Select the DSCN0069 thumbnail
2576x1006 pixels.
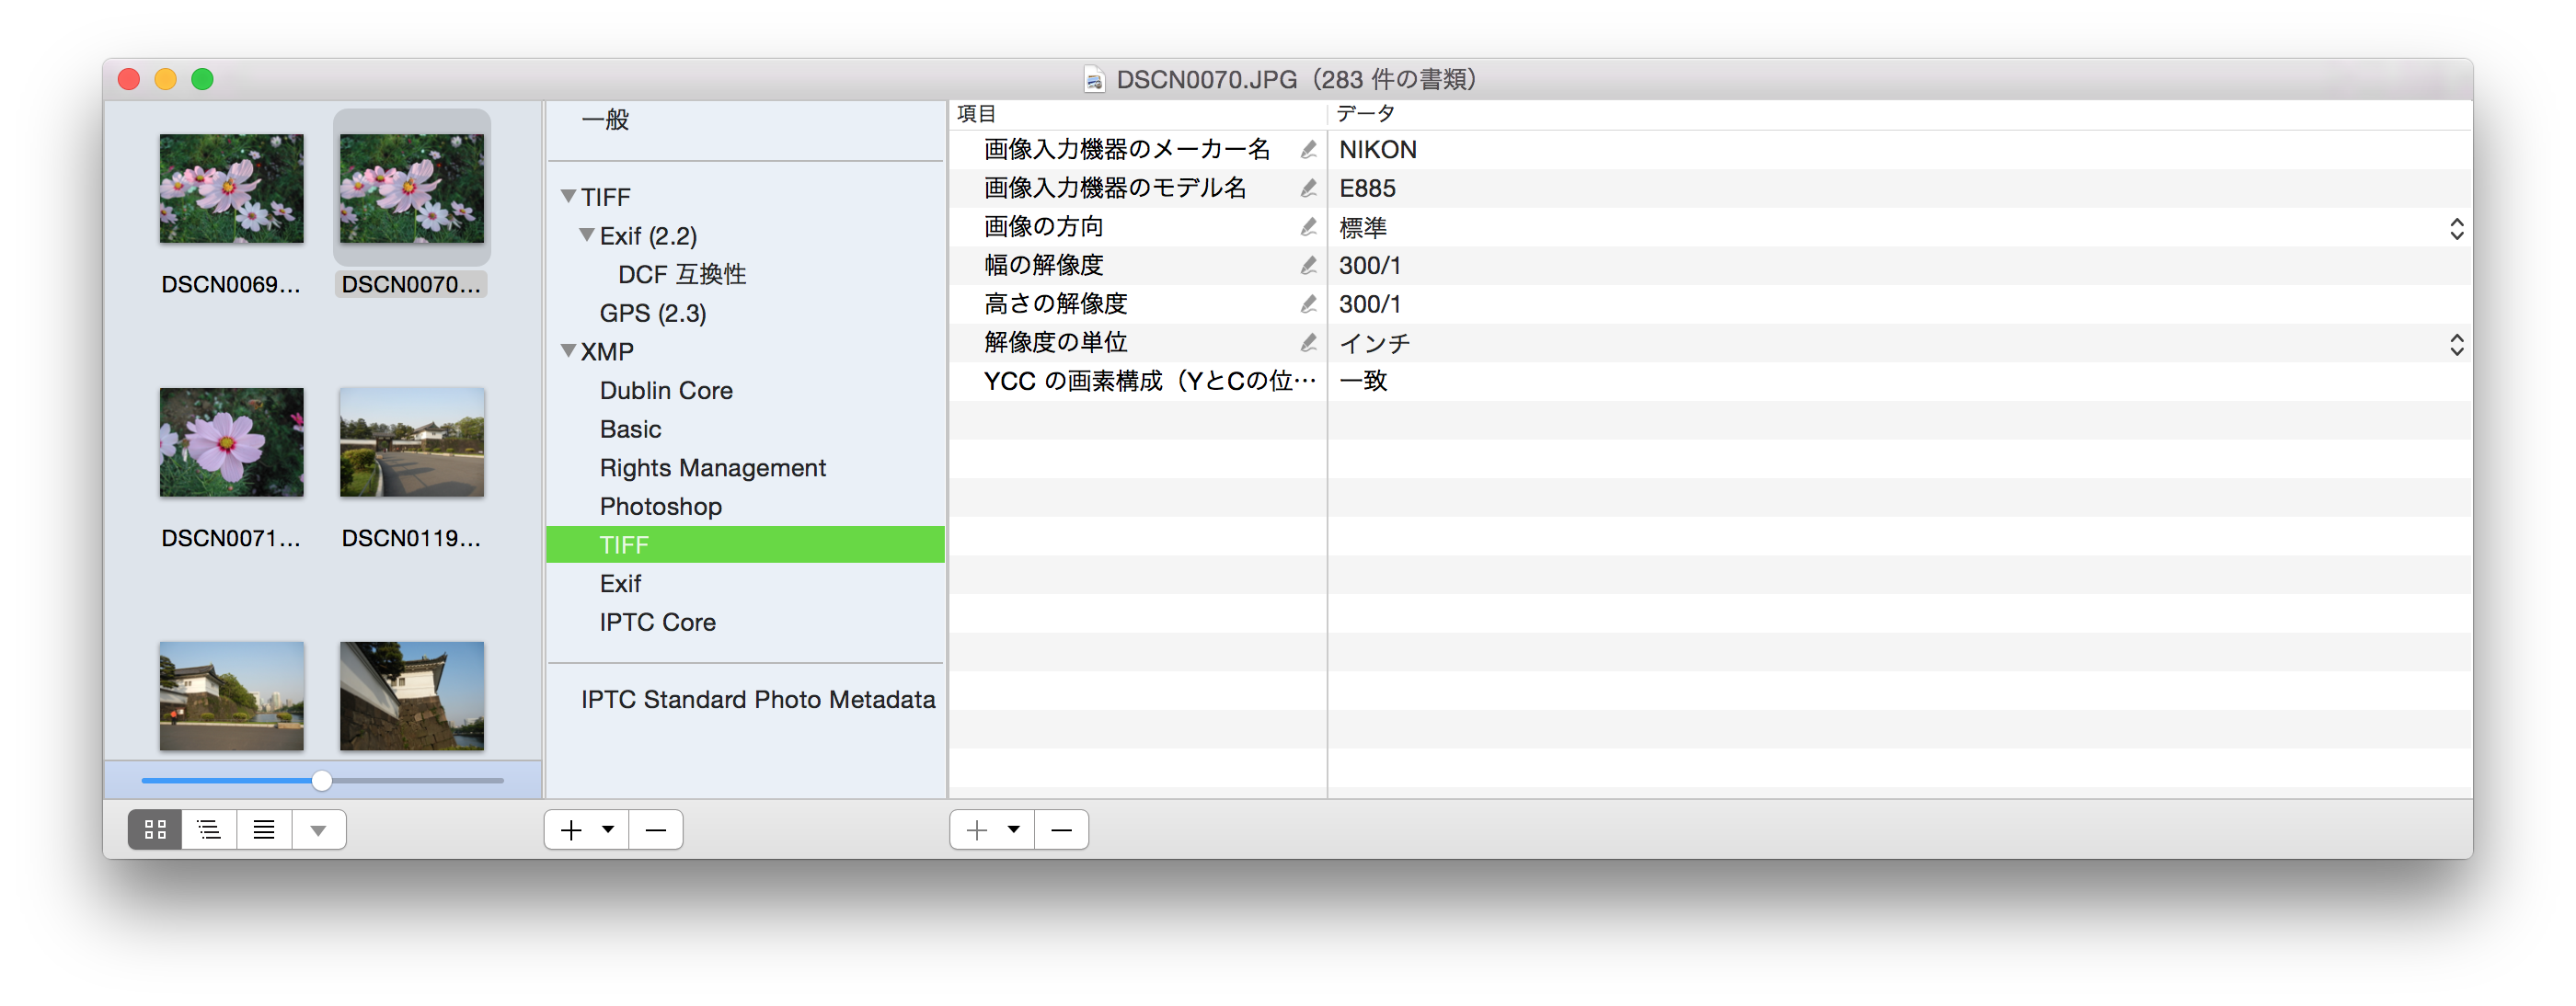(x=231, y=189)
